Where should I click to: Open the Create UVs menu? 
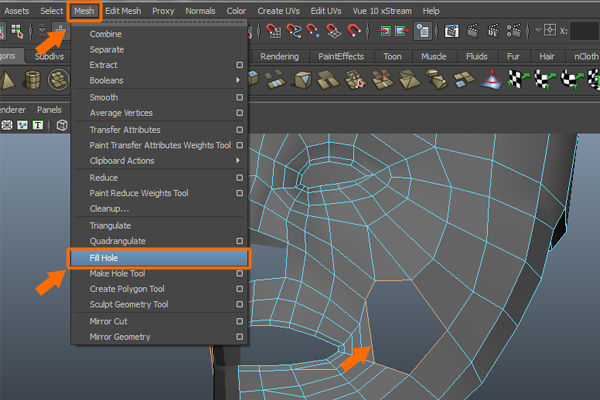click(x=279, y=10)
